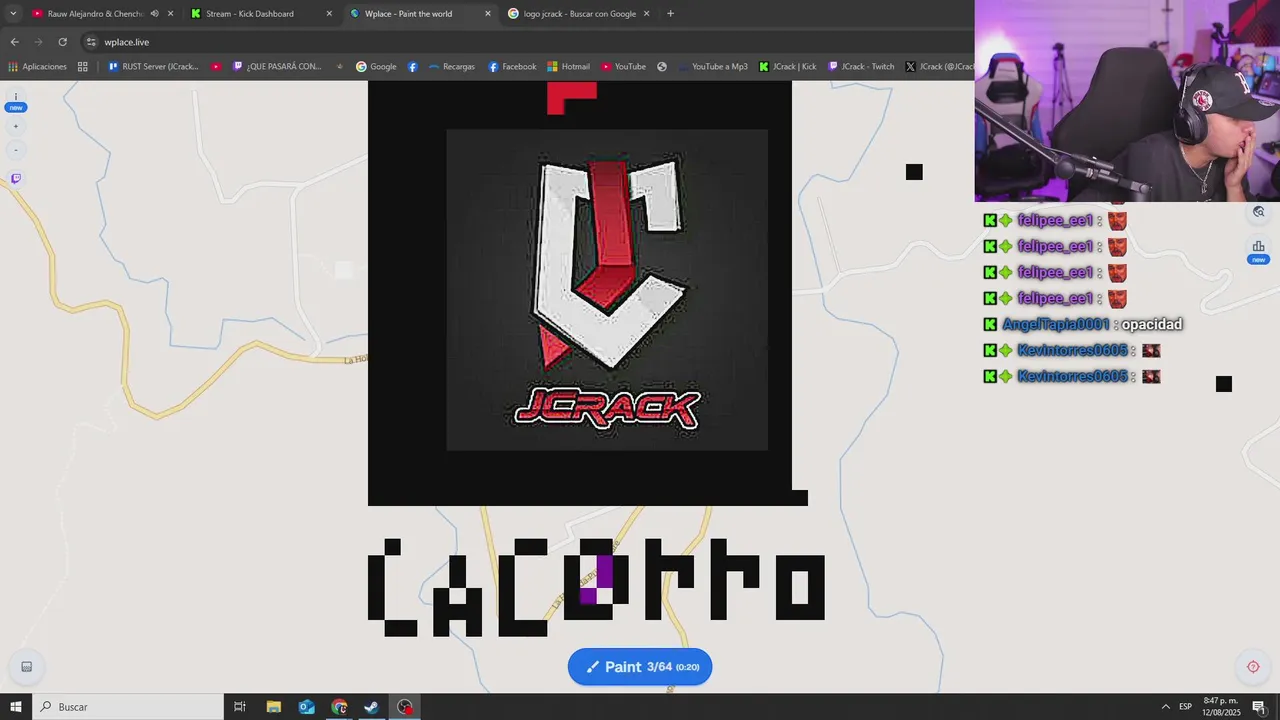Open Facebook icon-only bookmark before Recargas
The height and width of the screenshot is (720, 1280).
click(413, 67)
